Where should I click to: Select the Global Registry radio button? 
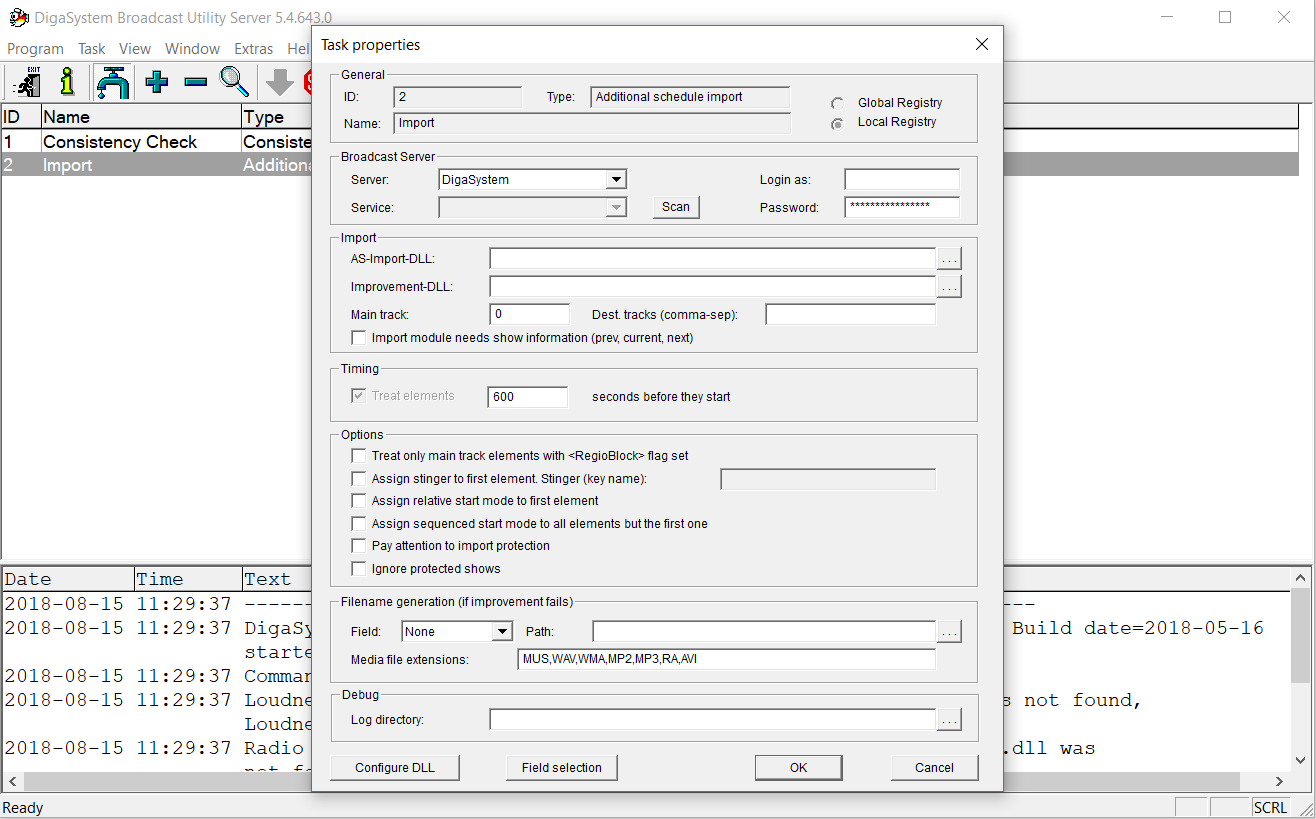coord(837,103)
